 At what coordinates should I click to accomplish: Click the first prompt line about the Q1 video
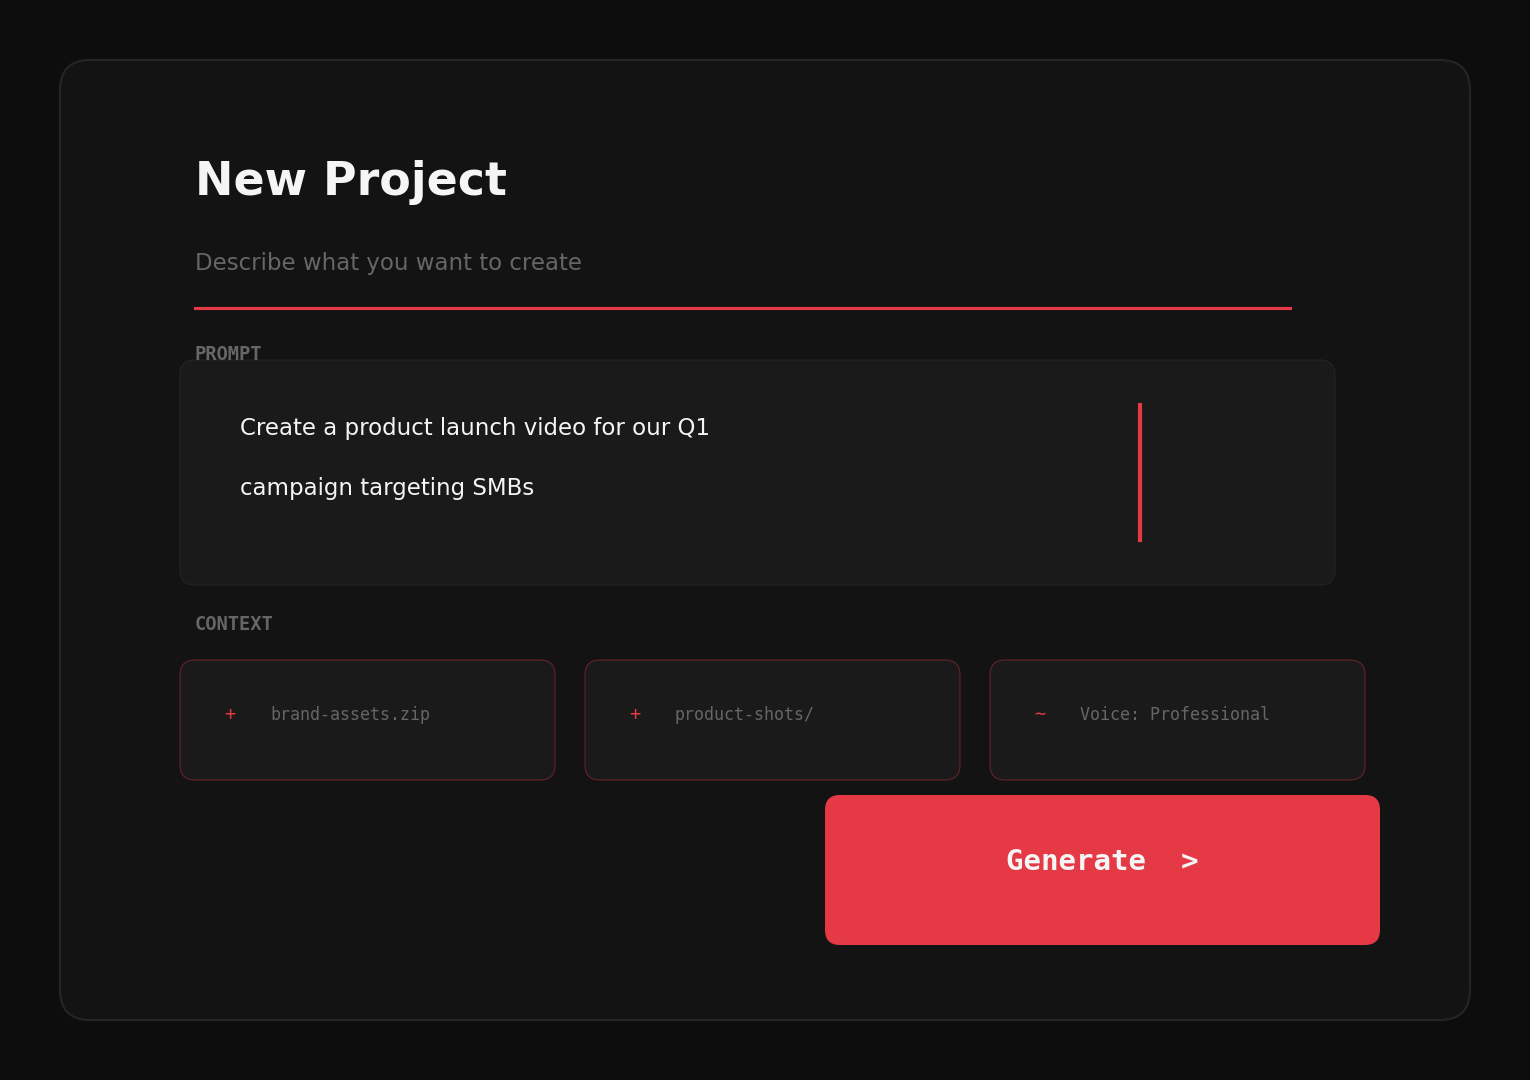click(x=474, y=428)
